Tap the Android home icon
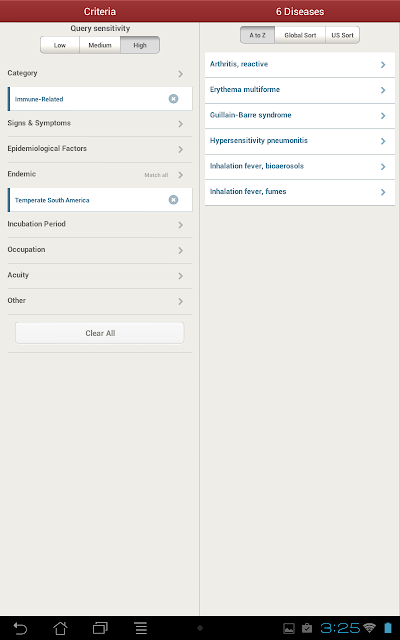400x640 pixels. (60, 628)
